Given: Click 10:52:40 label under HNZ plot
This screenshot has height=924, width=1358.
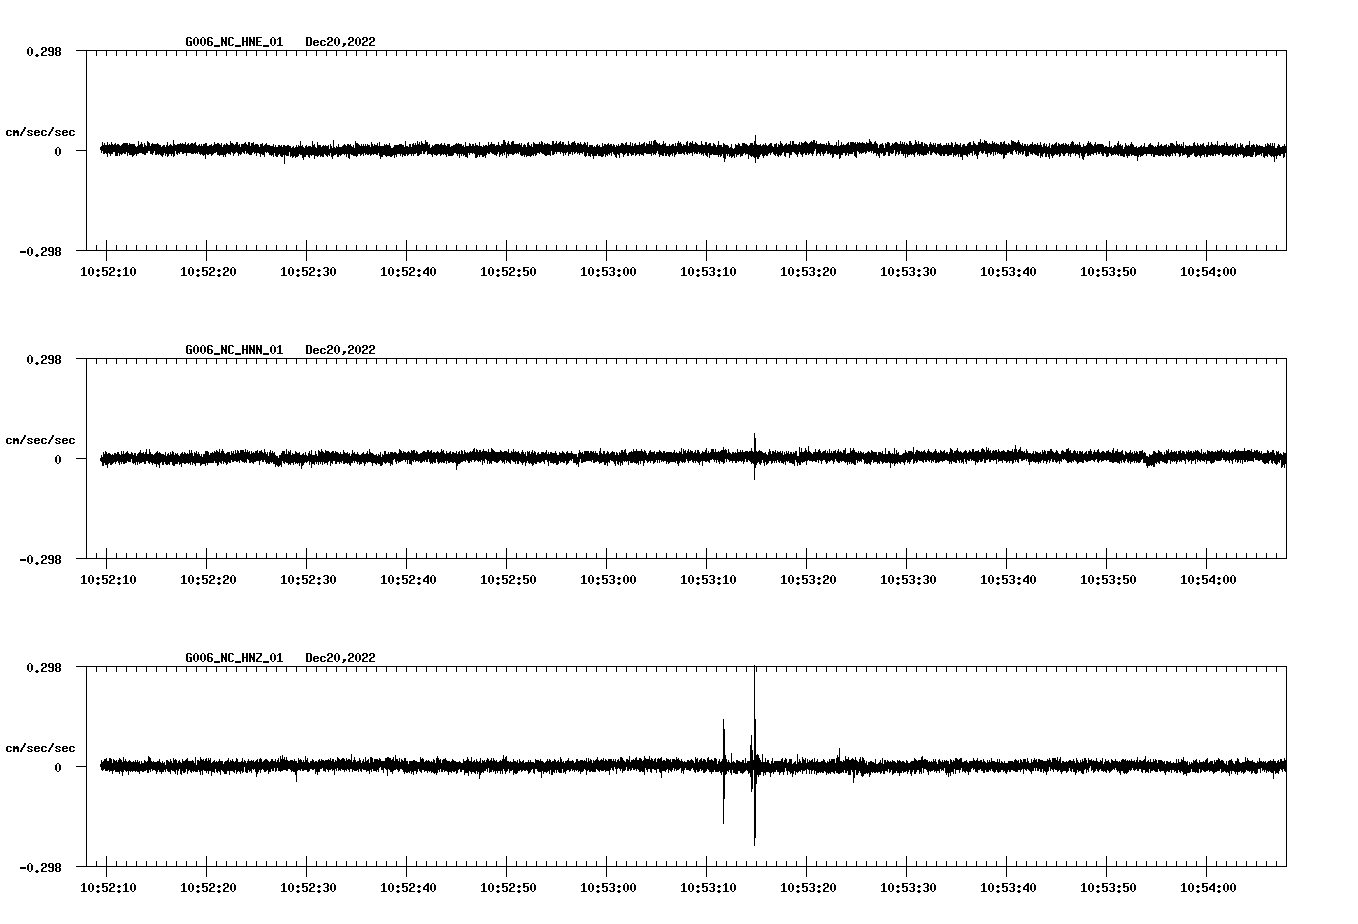Looking at the screenshot, I should tap(408, 888).
